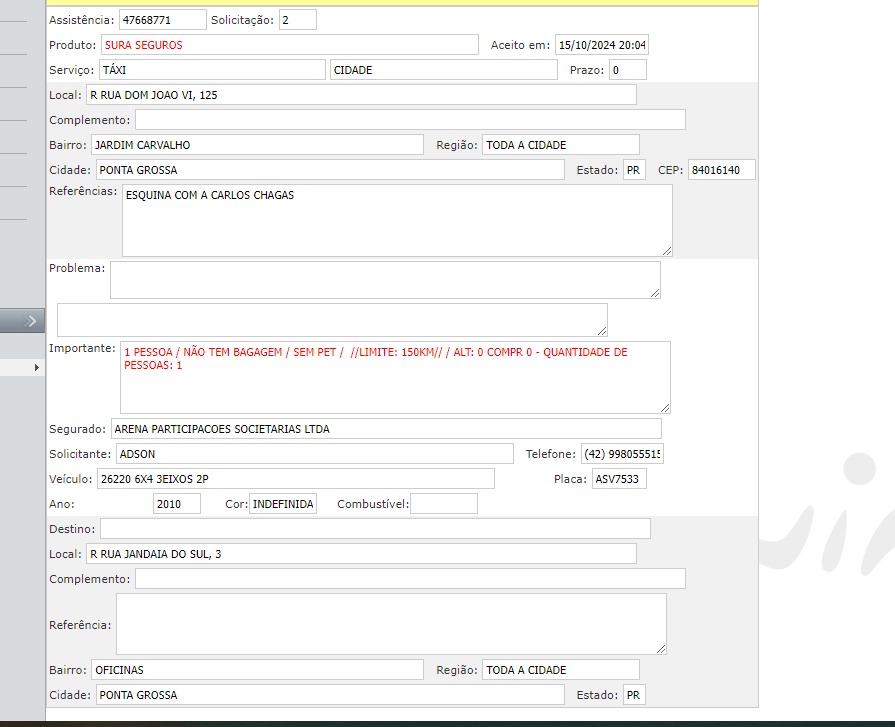895x727 pixels.
Task: Click the Referências text area
Action: coord(397,220)
